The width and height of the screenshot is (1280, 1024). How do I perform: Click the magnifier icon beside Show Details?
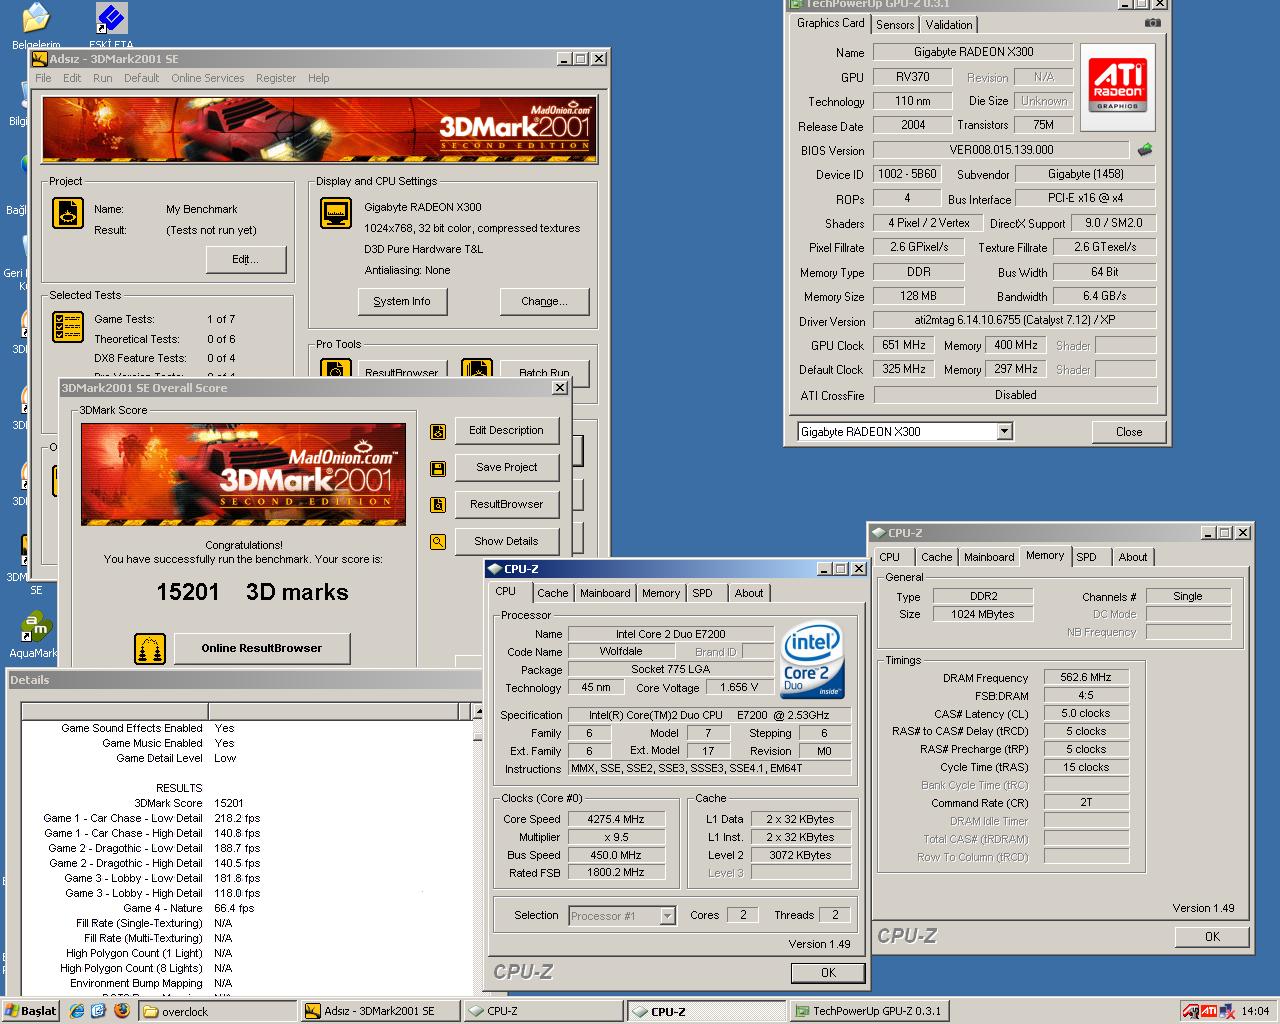pos(437,542)
